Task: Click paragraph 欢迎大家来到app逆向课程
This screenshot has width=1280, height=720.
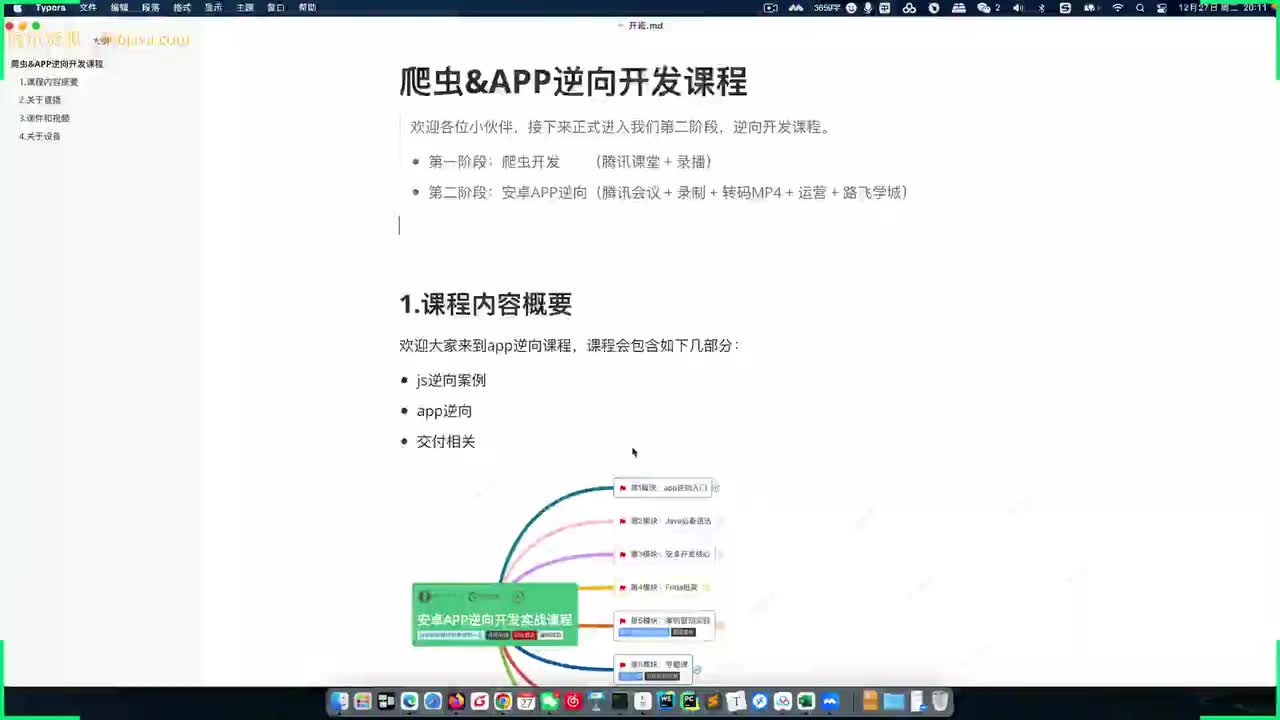Action: coord(568,345)
